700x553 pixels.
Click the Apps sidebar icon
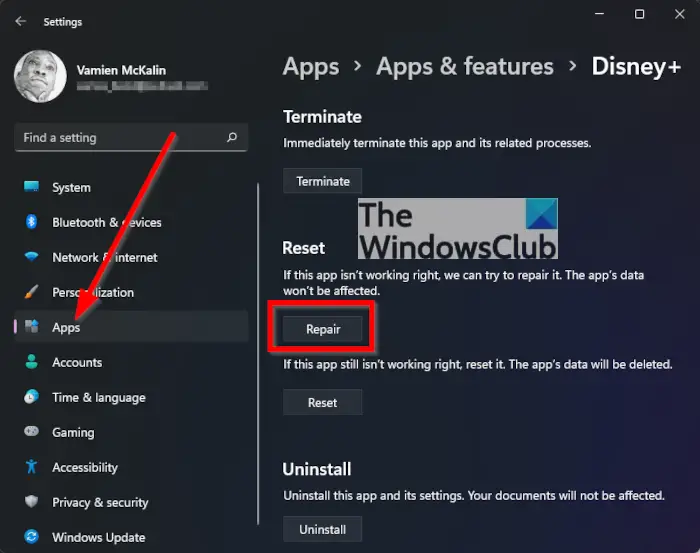pos(31,326)
